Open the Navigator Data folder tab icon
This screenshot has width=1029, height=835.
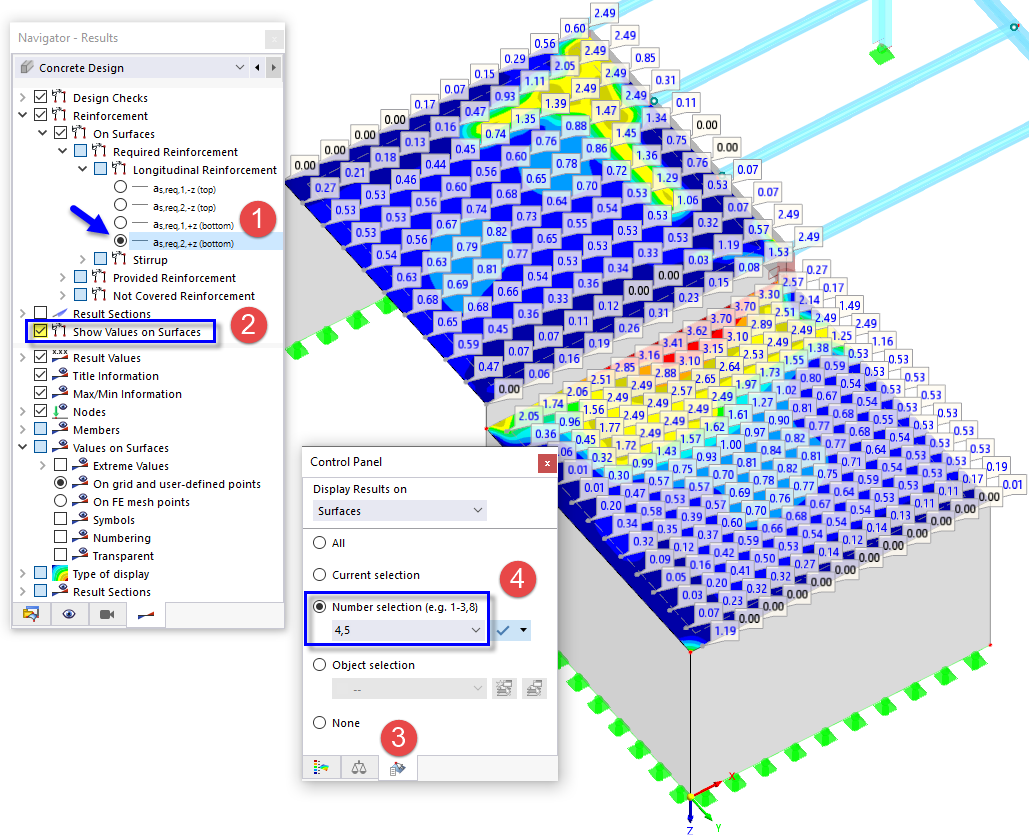32,614
